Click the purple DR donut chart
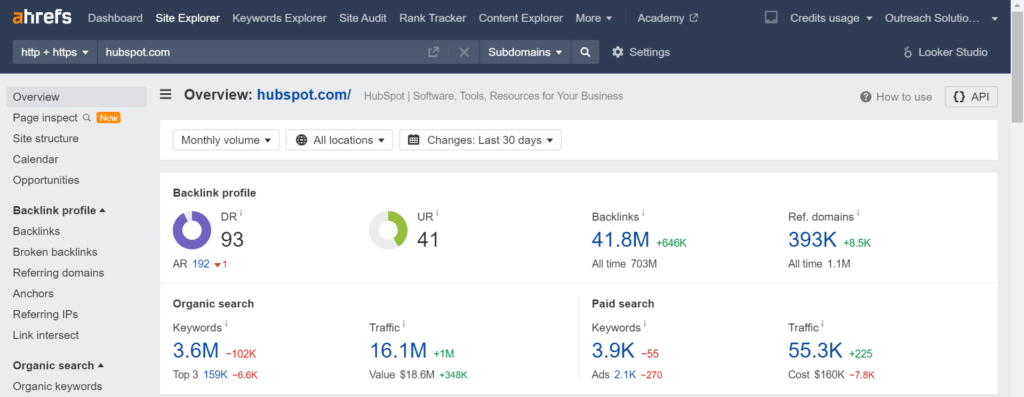Image resolution: width=1024 pixels, height=397 pixels. click(x=192, y=230)
